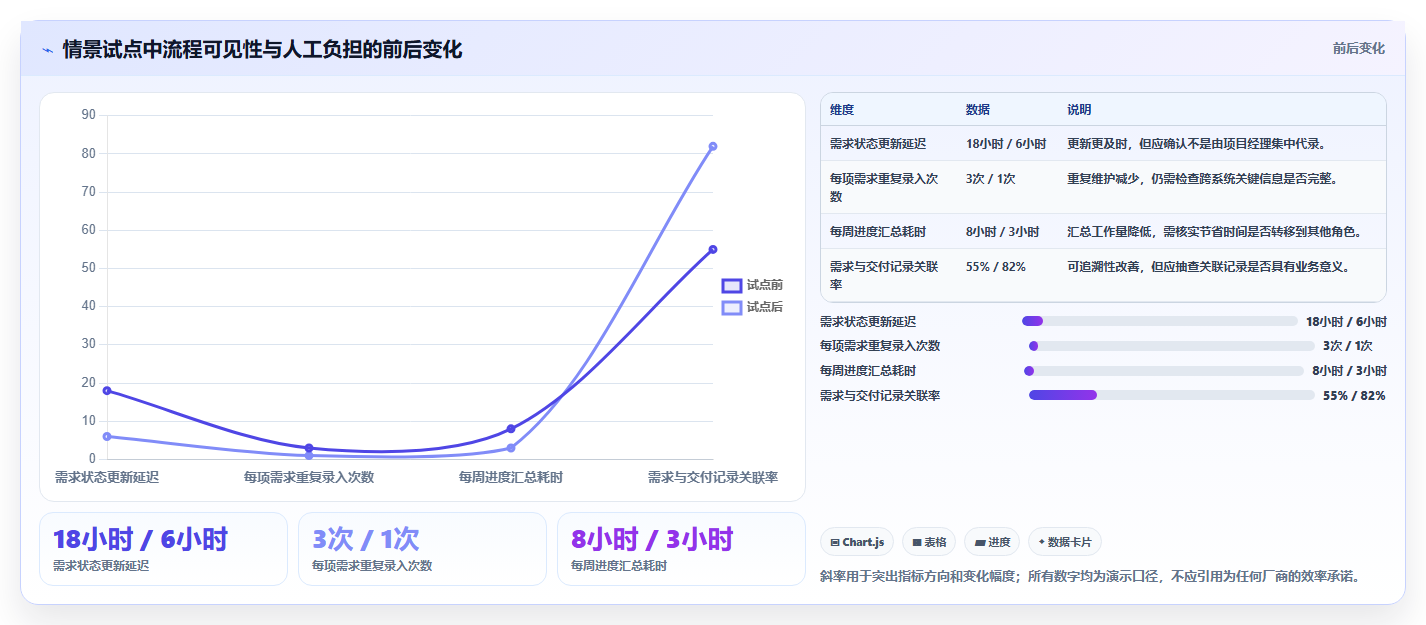Select the 进度 tag chip
The image size is (1426, 625).
coord(992,542)
